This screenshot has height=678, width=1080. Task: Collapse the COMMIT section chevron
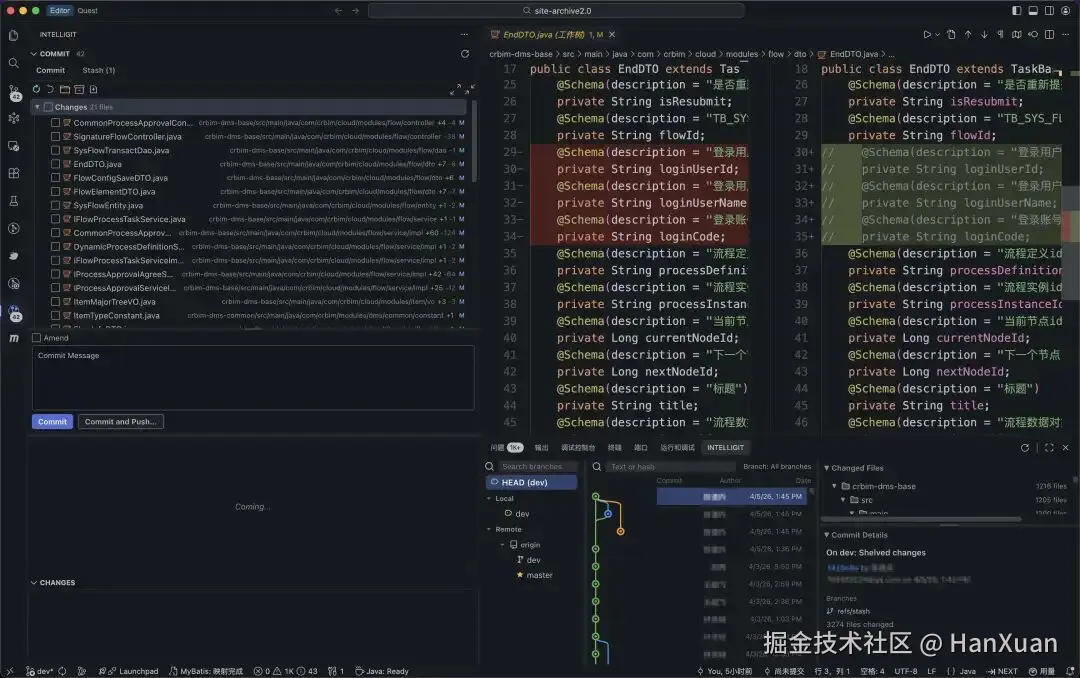pyautogui.click(x=34, y=54)
